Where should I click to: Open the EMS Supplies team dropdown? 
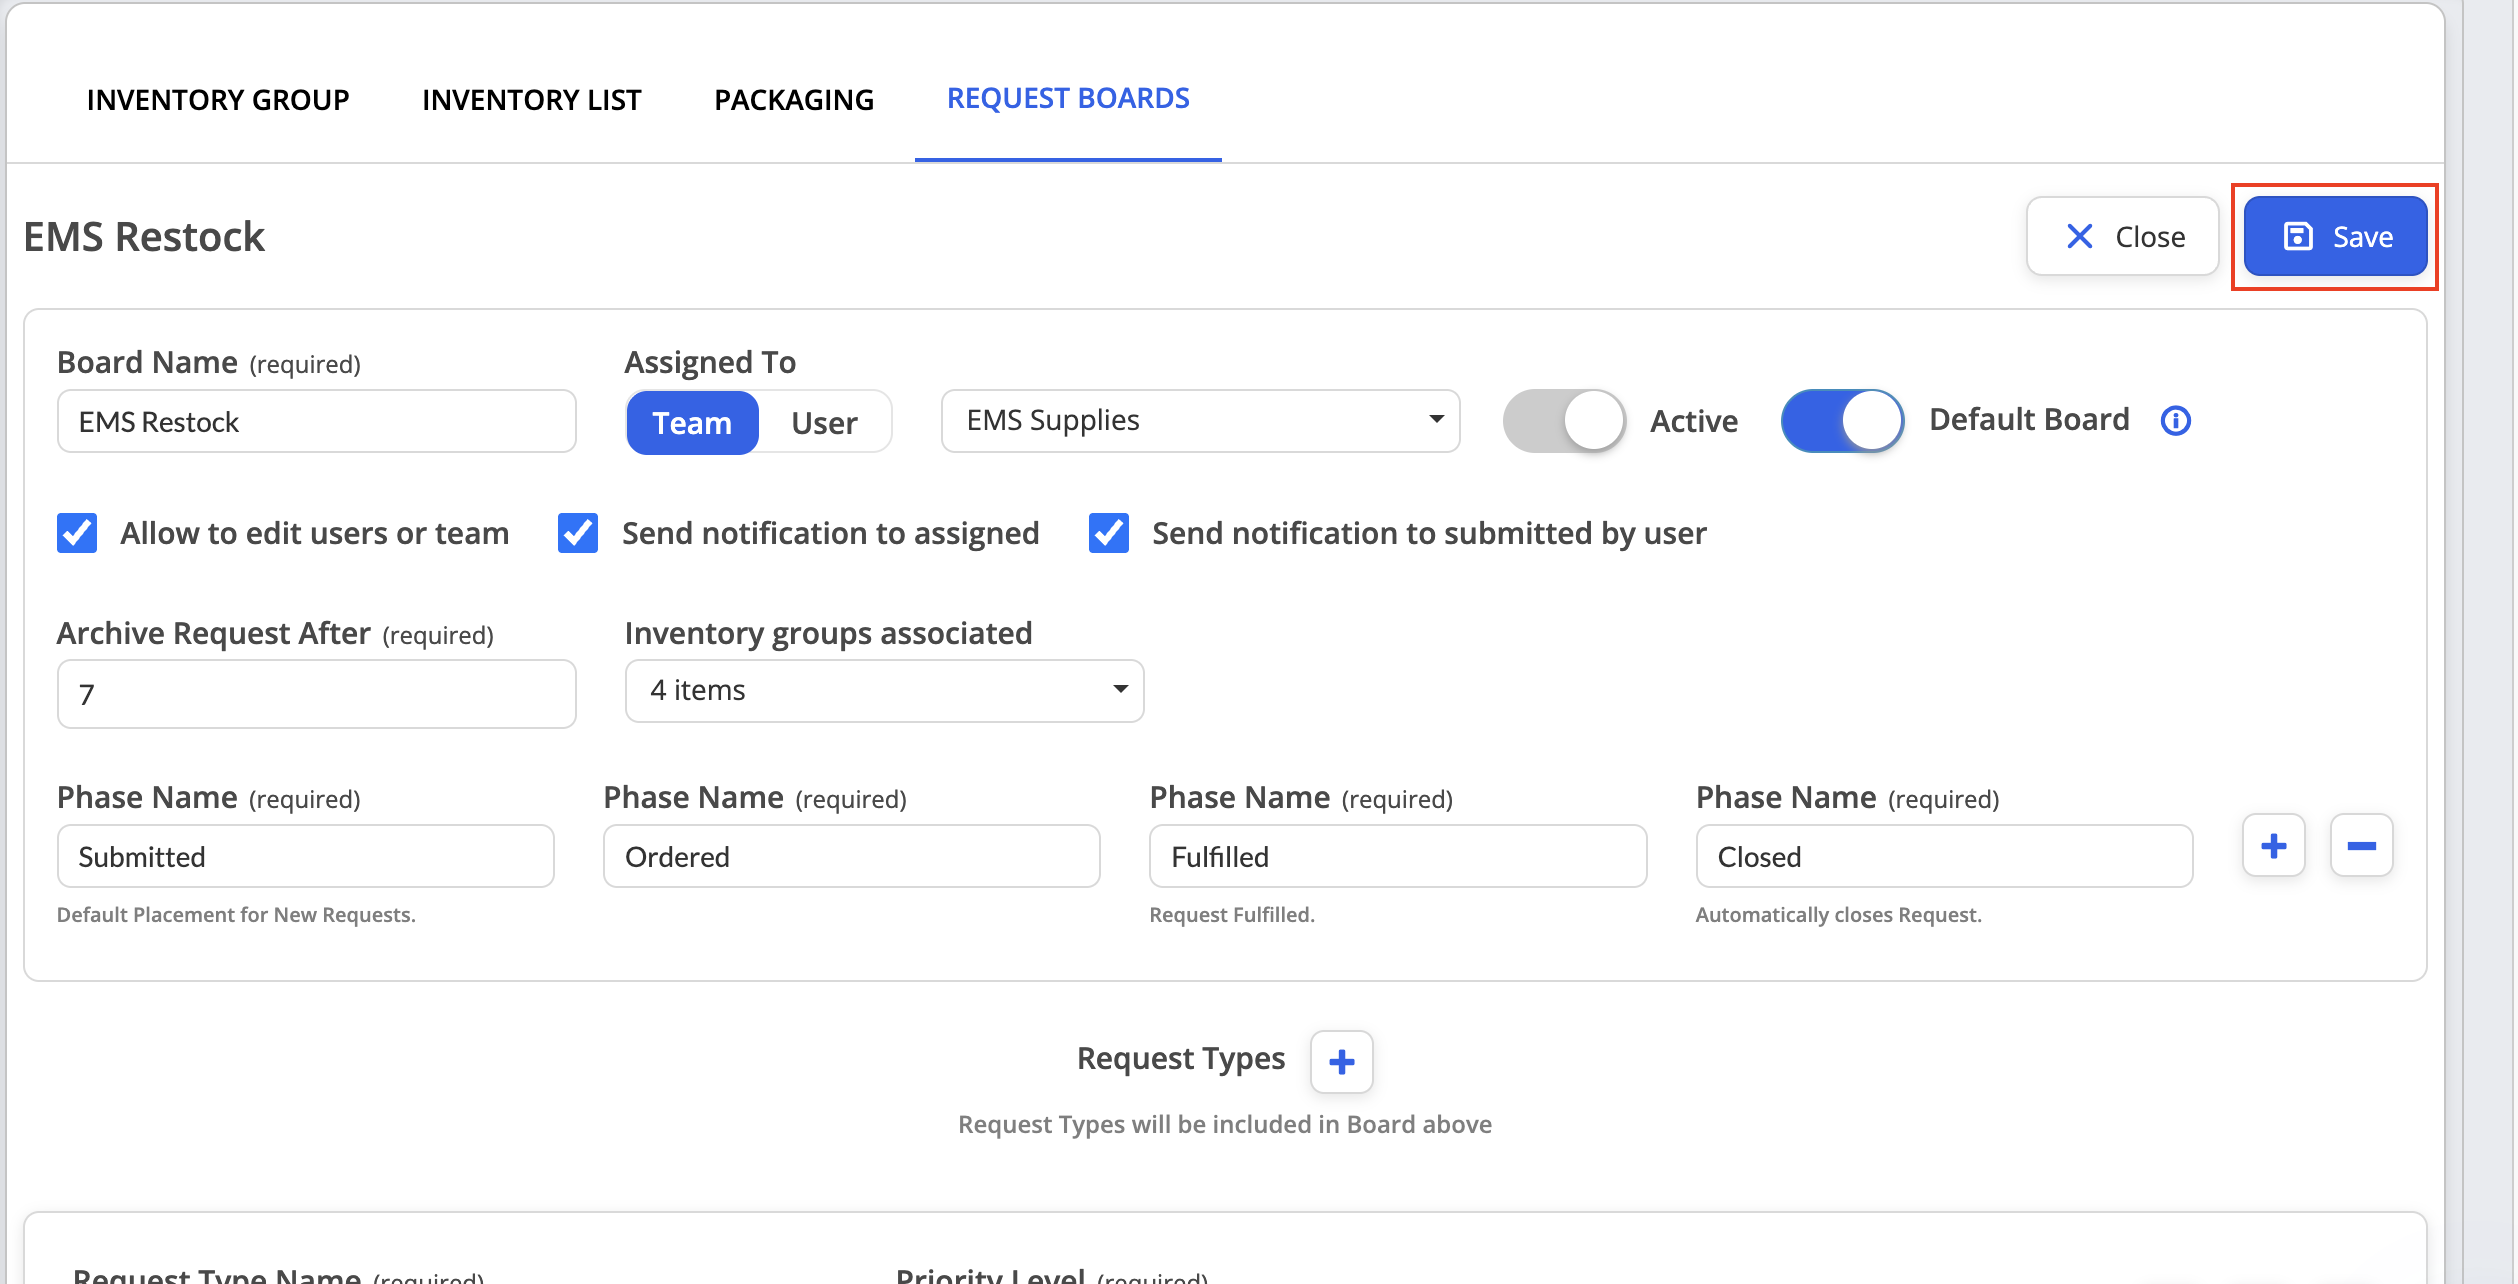pos(1200,421)
